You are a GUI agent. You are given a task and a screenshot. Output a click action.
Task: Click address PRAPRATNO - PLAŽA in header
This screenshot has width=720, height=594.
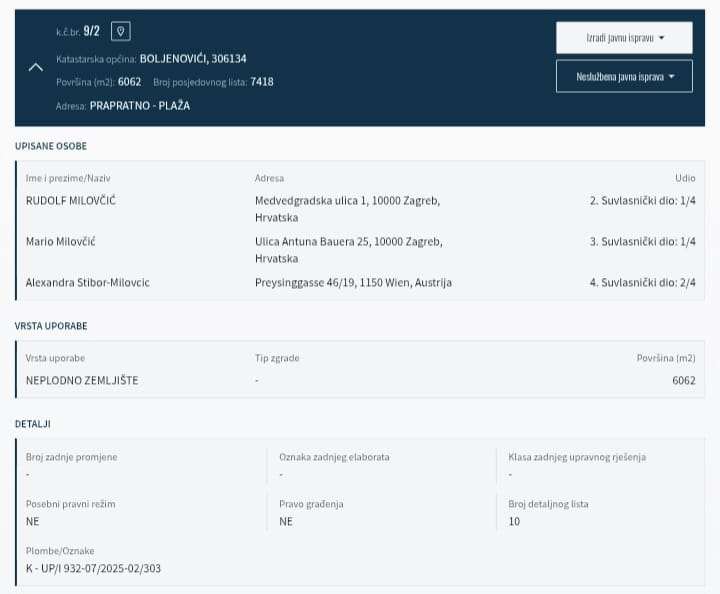click(x=140, y=106)
